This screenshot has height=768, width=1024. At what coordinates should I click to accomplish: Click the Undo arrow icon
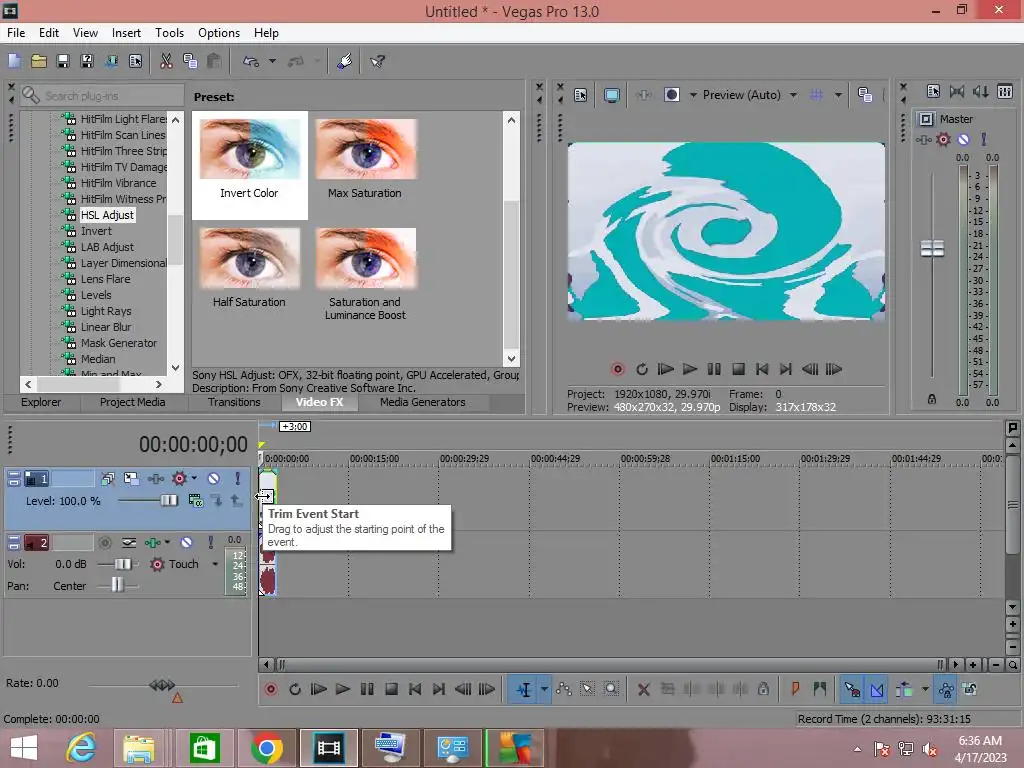point(251,61)
